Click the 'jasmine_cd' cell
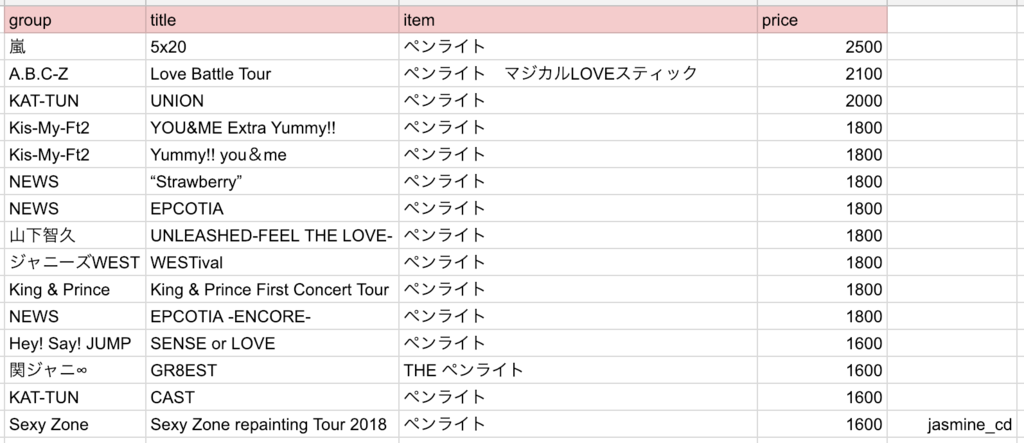Image resolution: width=1024 pixels, height=443 pixels. tap(955, 425)
